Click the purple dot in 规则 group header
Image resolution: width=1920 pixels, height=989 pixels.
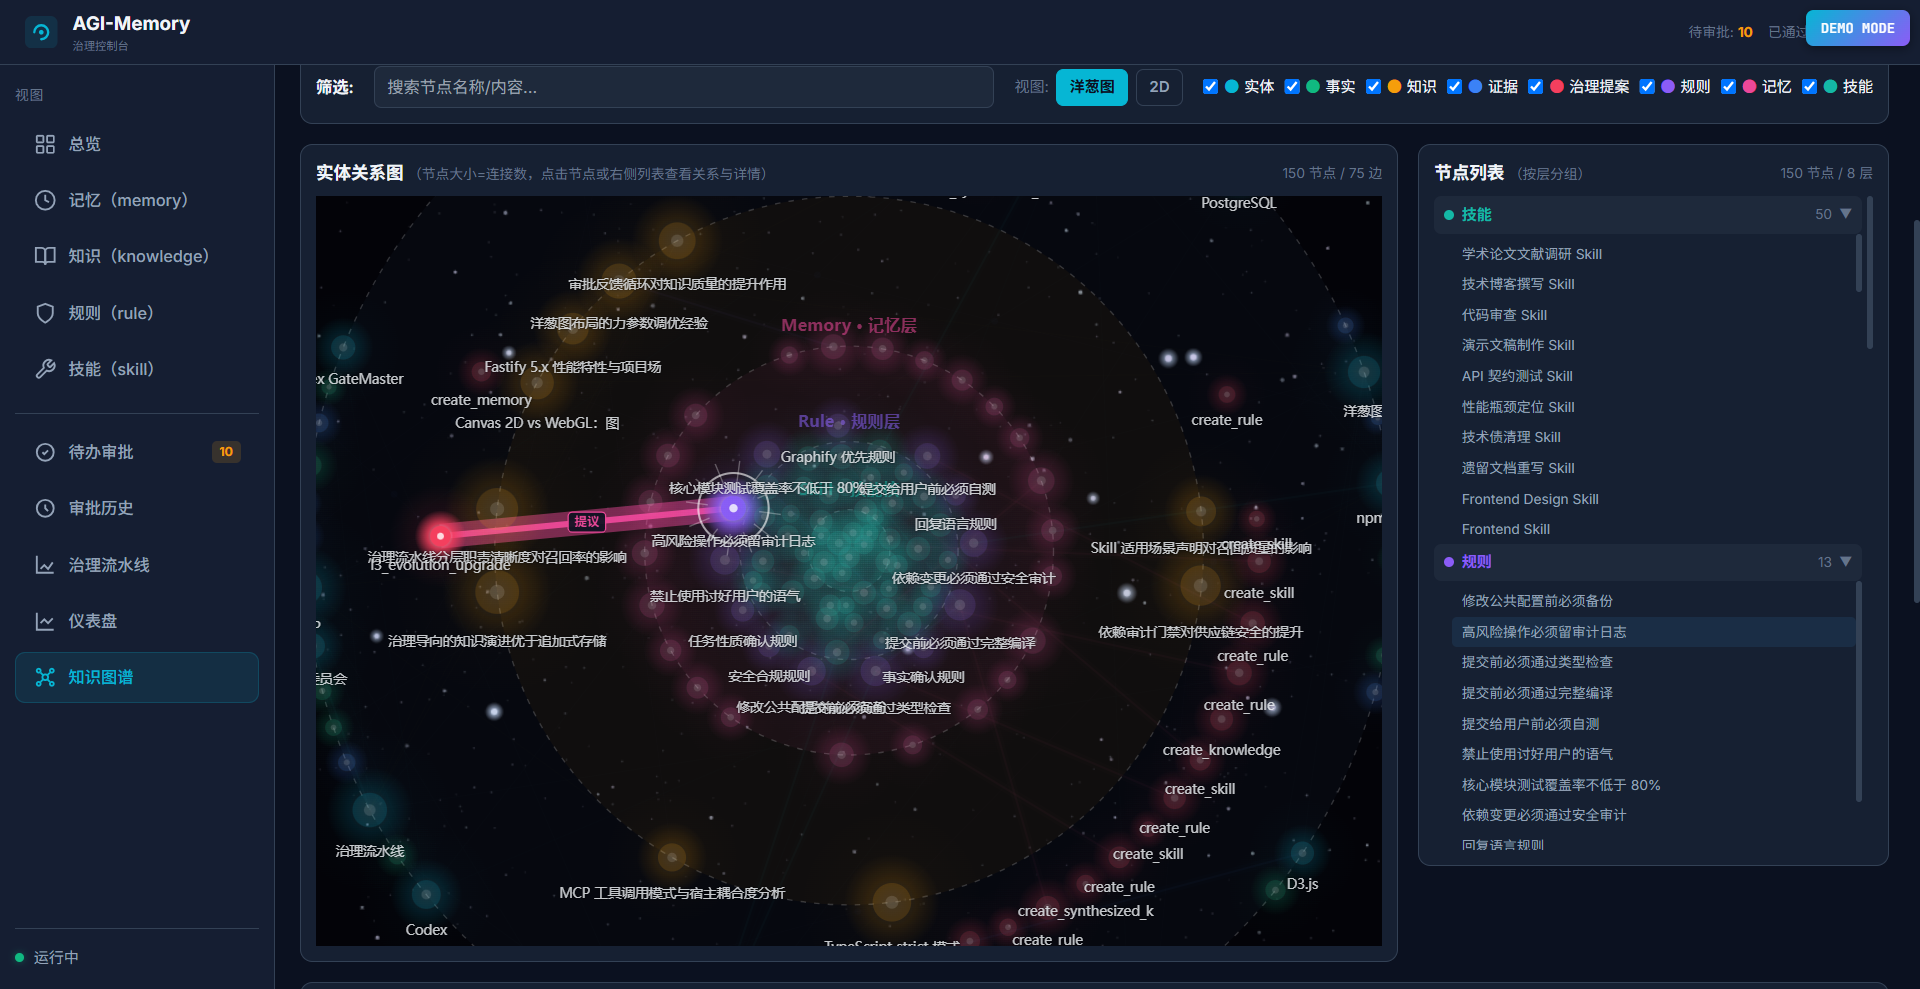click(x=1448, y=562)
